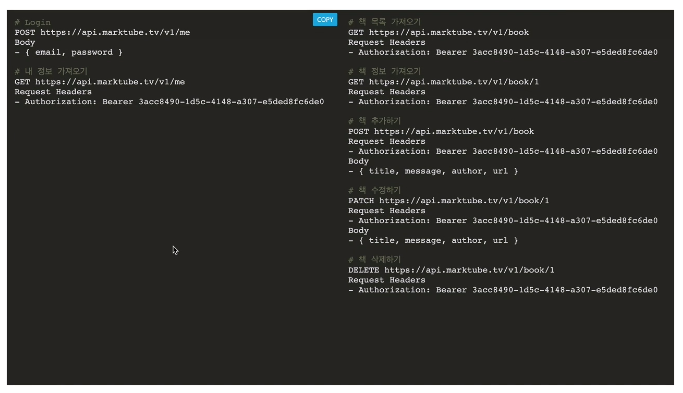Click Authorization Bearer line under POST book
This screenshot has height=393, width=683.
503,152
